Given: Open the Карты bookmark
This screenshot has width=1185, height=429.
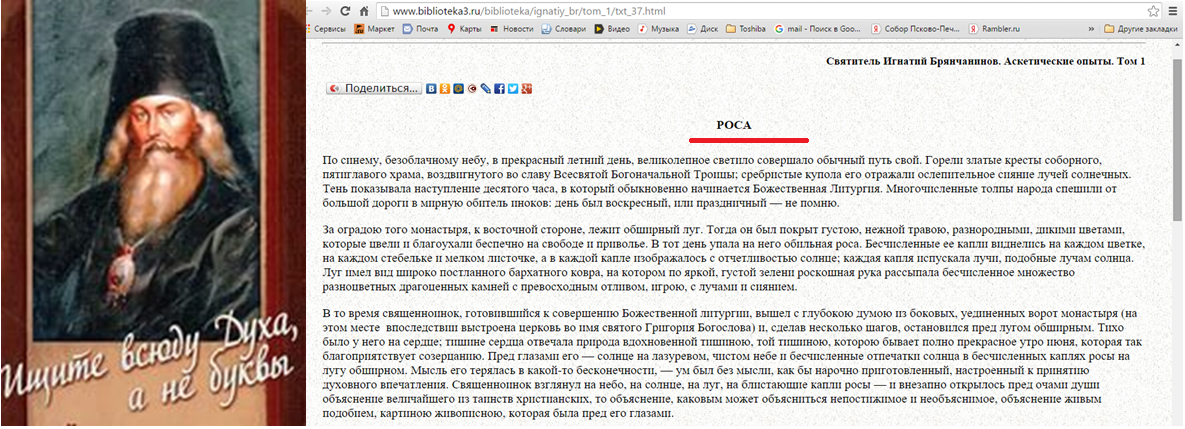Looking at the screenshot, I should click(463, 29).
